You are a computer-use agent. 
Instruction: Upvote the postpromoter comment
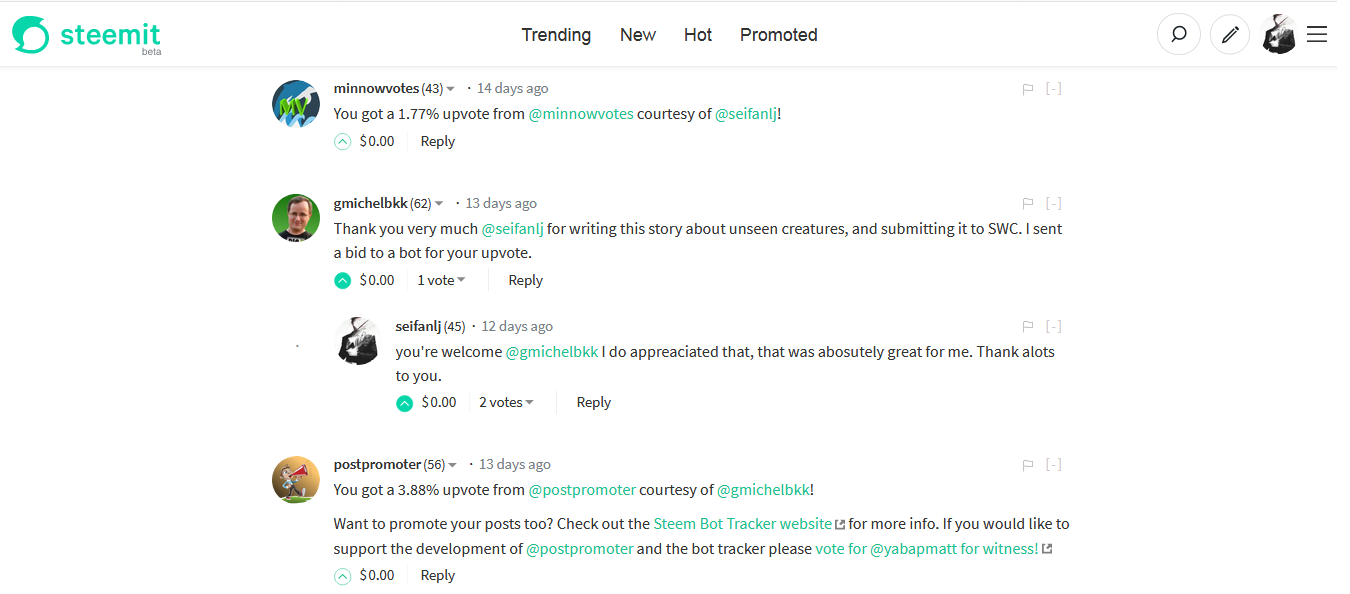click(x=343, y=576)
